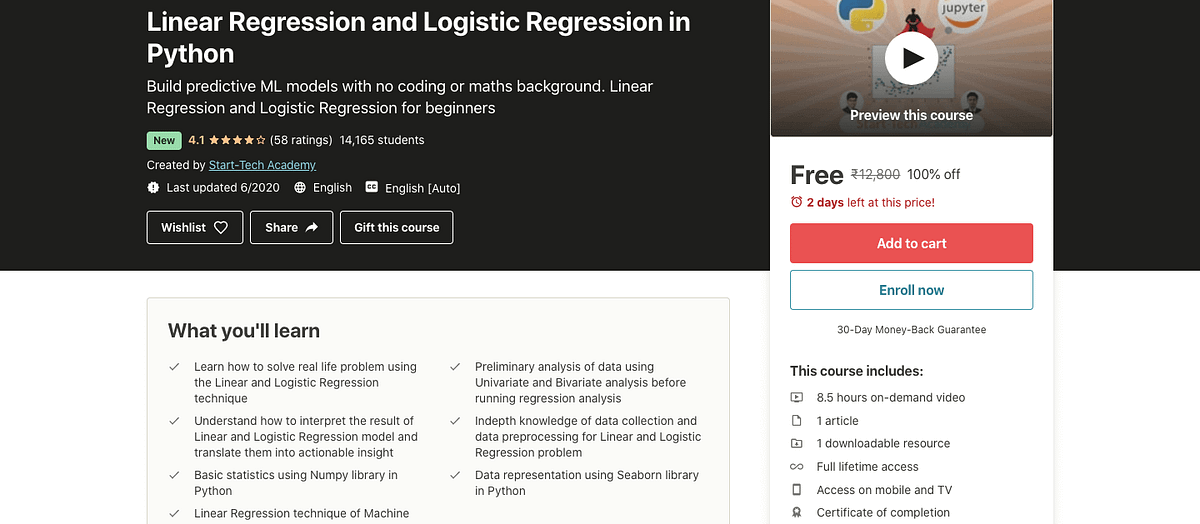Click the This course includes heading
The height and width of the screenshot is (524, 1200).
tap(857, 370)
